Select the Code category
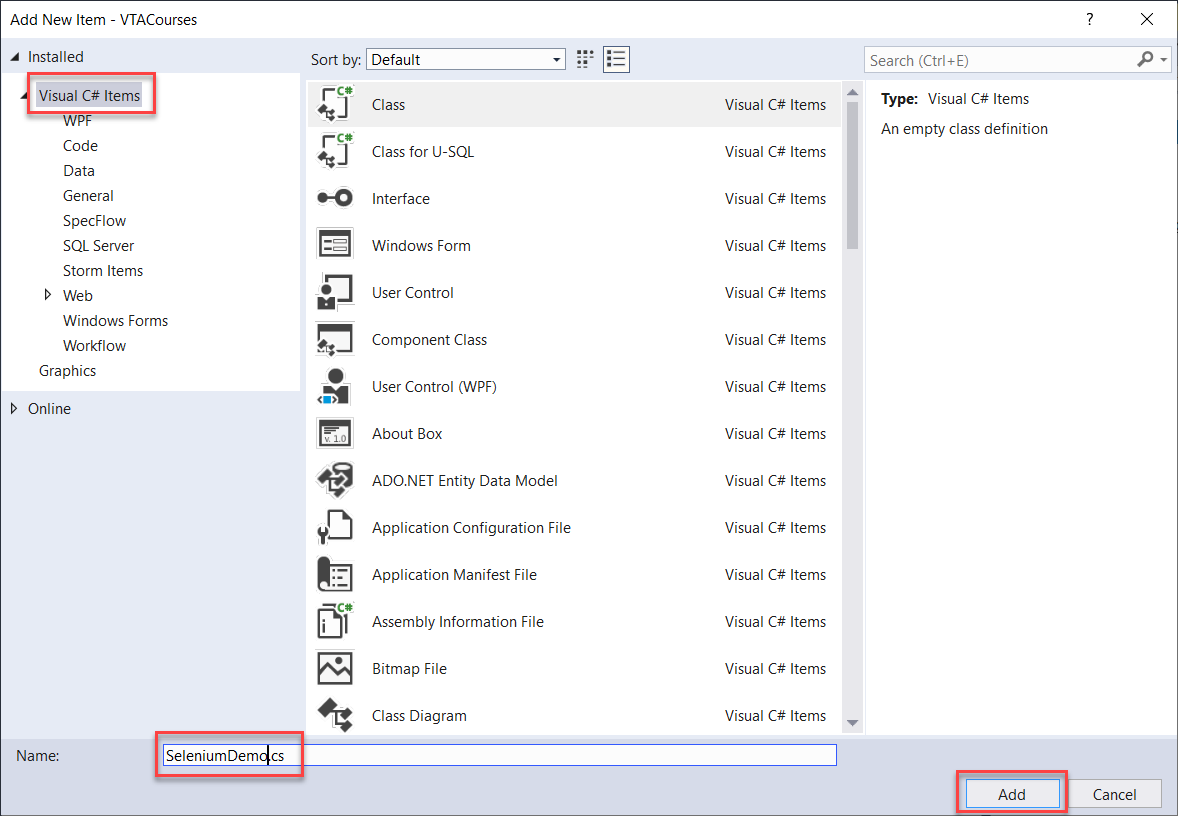The width and height of the screenshot is (1178, 816). 80,146
